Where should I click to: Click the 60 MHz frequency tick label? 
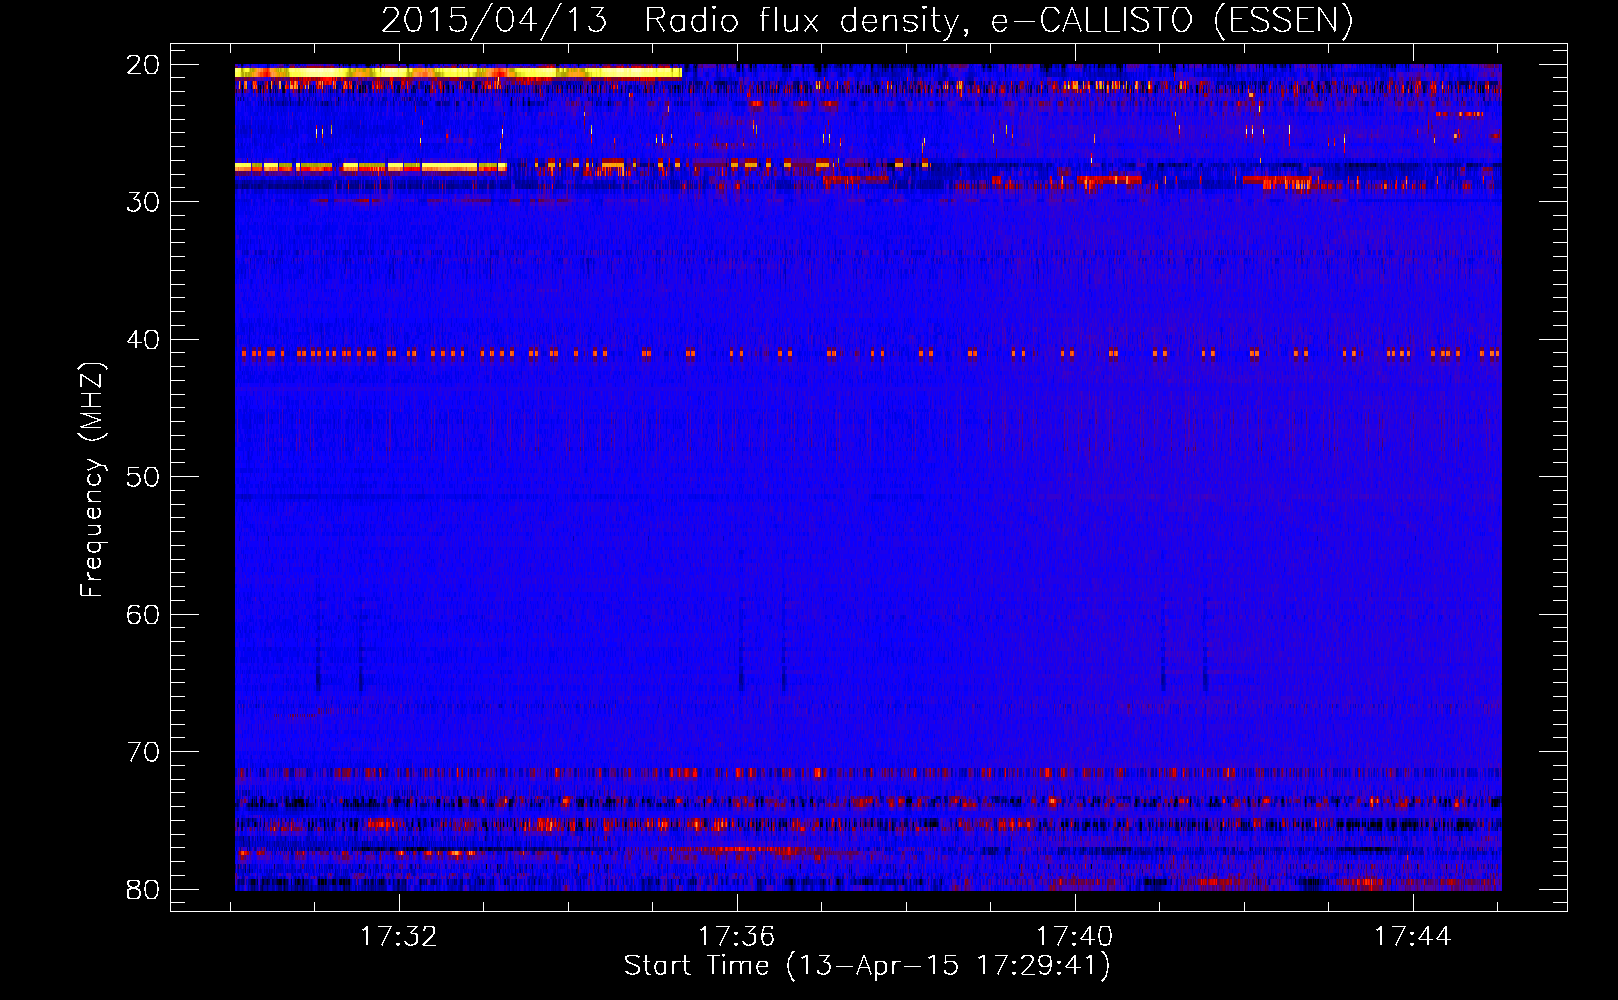(x=143, y=615)
